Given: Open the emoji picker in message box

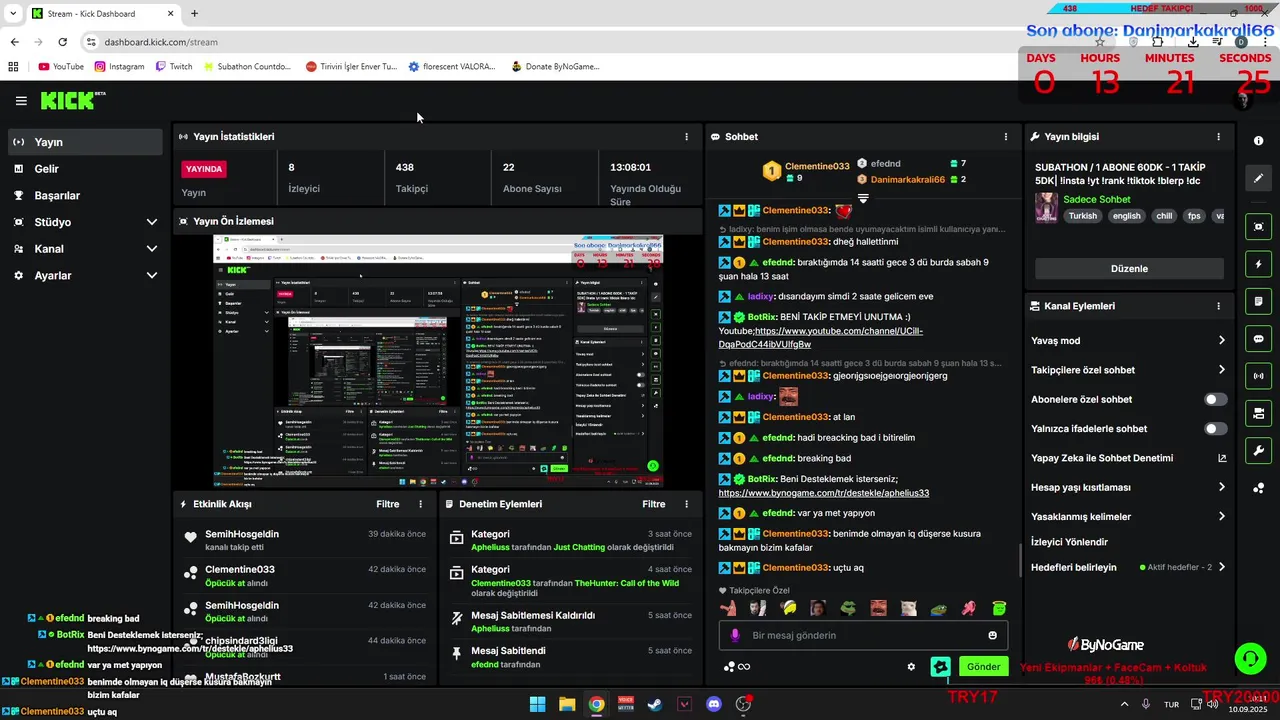Looking at the screenshot, I should click(992, 635).
